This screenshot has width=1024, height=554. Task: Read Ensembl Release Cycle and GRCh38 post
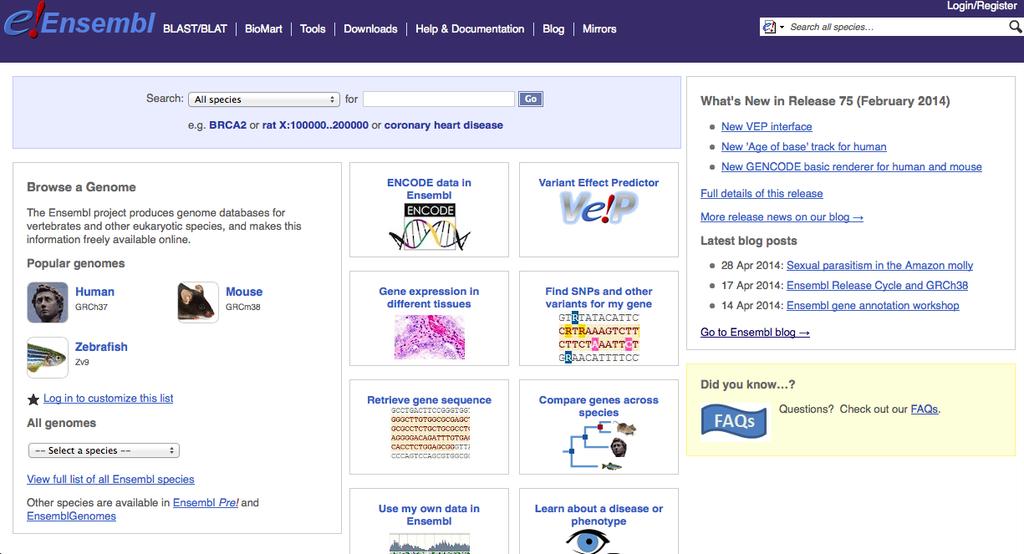[x=877, y=285]
